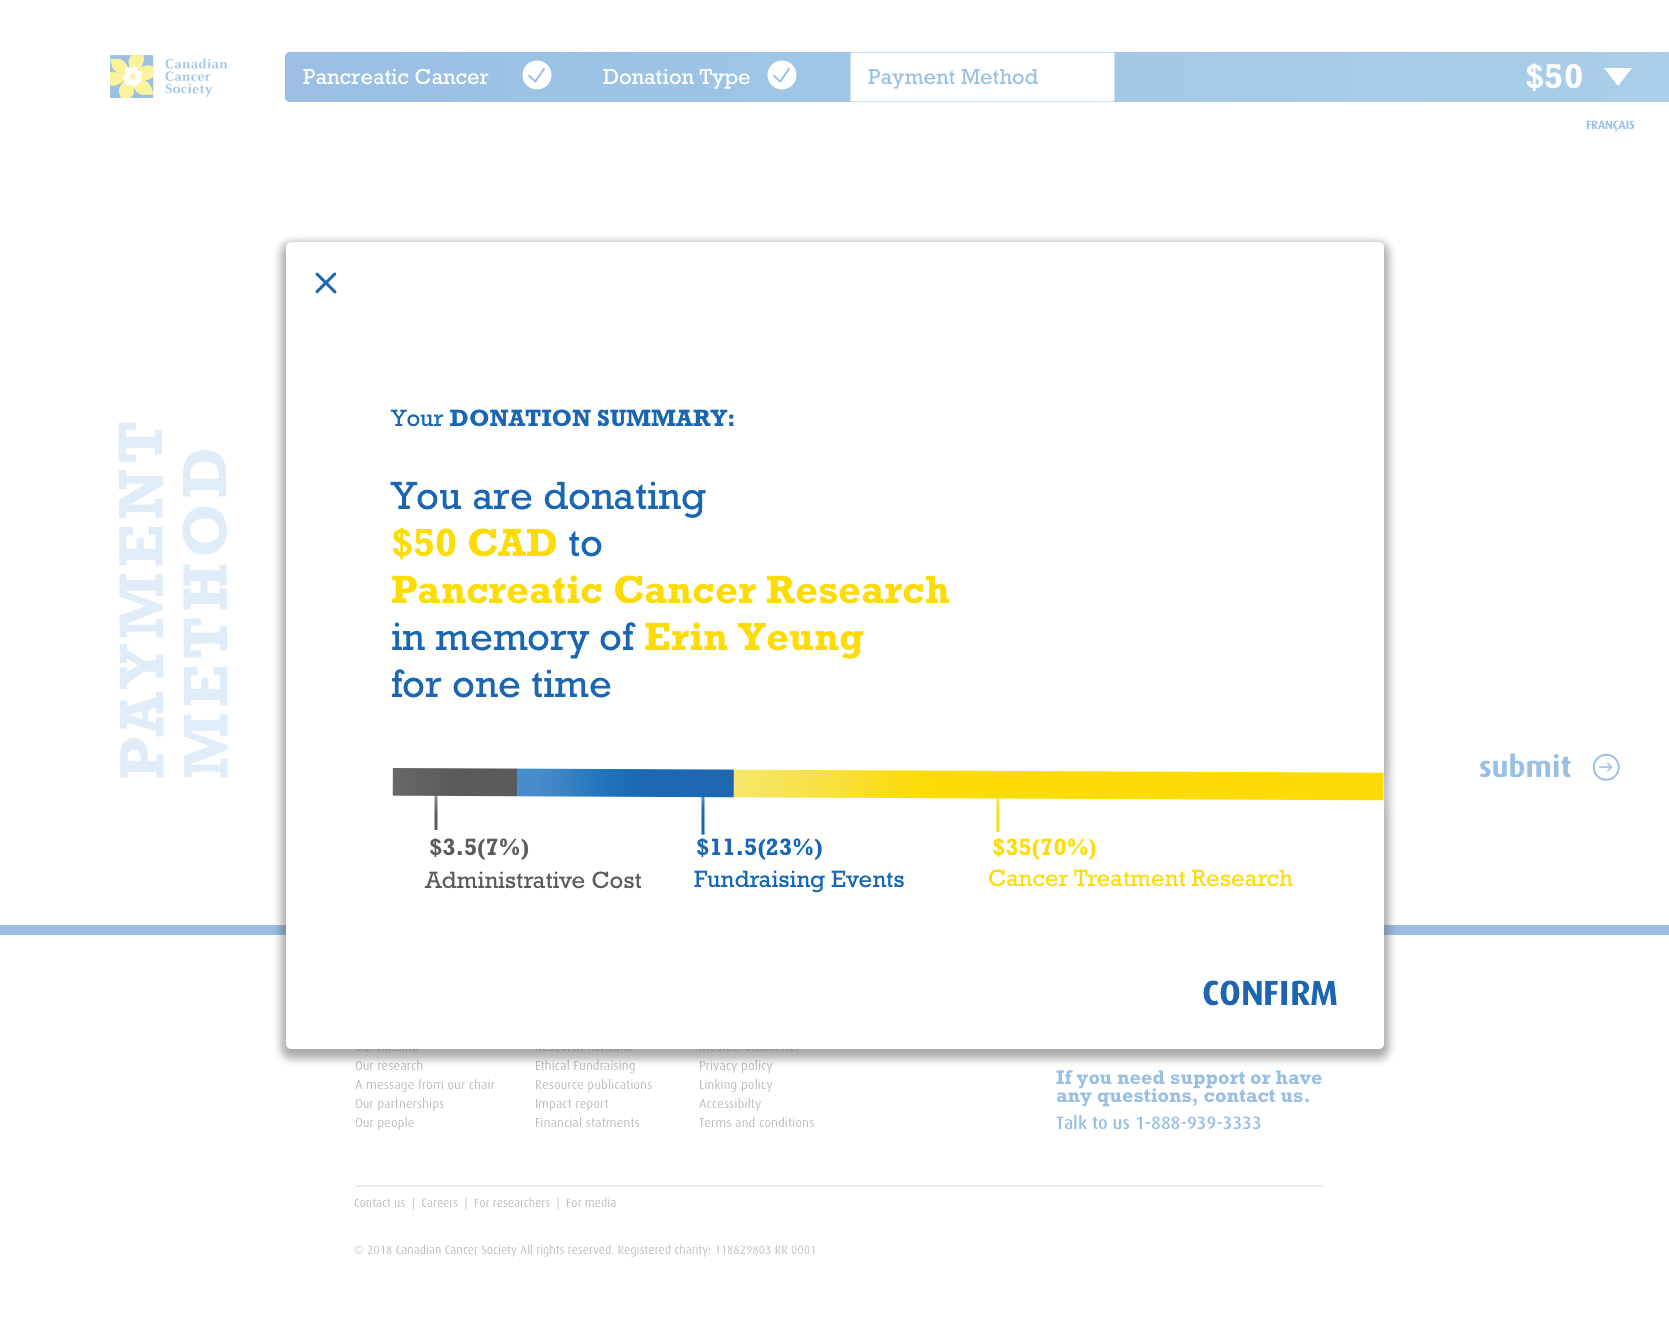The height and width of the screenshot is (1339, 1669).
Task: Open the Our people link
Action: click(384, 1123)
